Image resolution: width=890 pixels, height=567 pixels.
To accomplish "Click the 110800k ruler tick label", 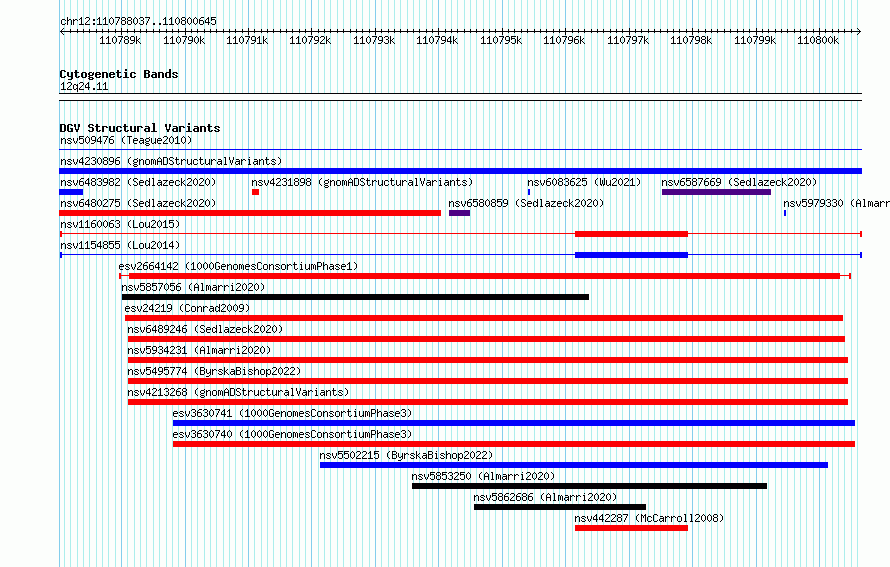I will pos(818,40).
